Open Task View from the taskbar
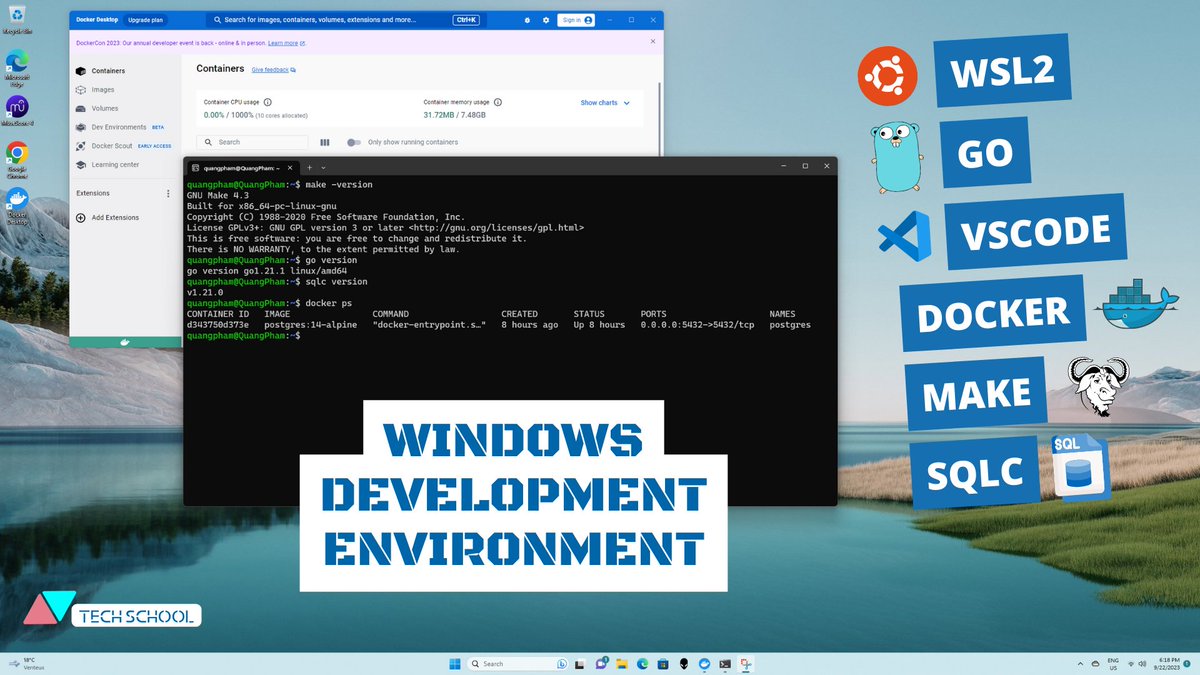 pos(580,664)
